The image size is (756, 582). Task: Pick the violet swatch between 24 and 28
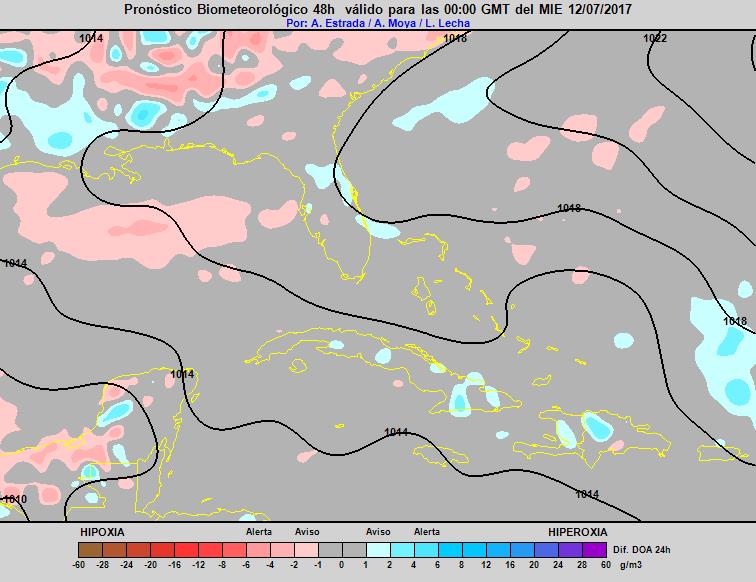pos(570,550)
